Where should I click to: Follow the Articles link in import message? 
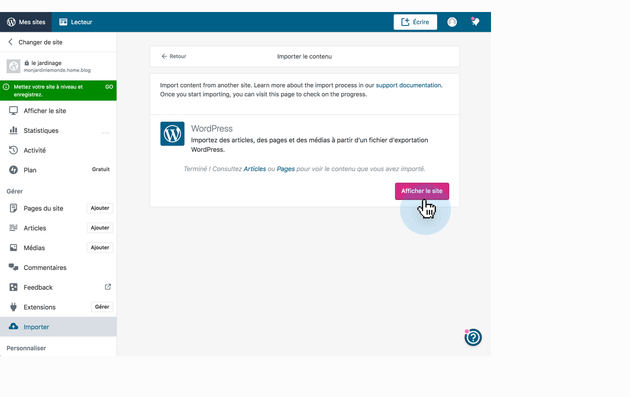[255, 169]
